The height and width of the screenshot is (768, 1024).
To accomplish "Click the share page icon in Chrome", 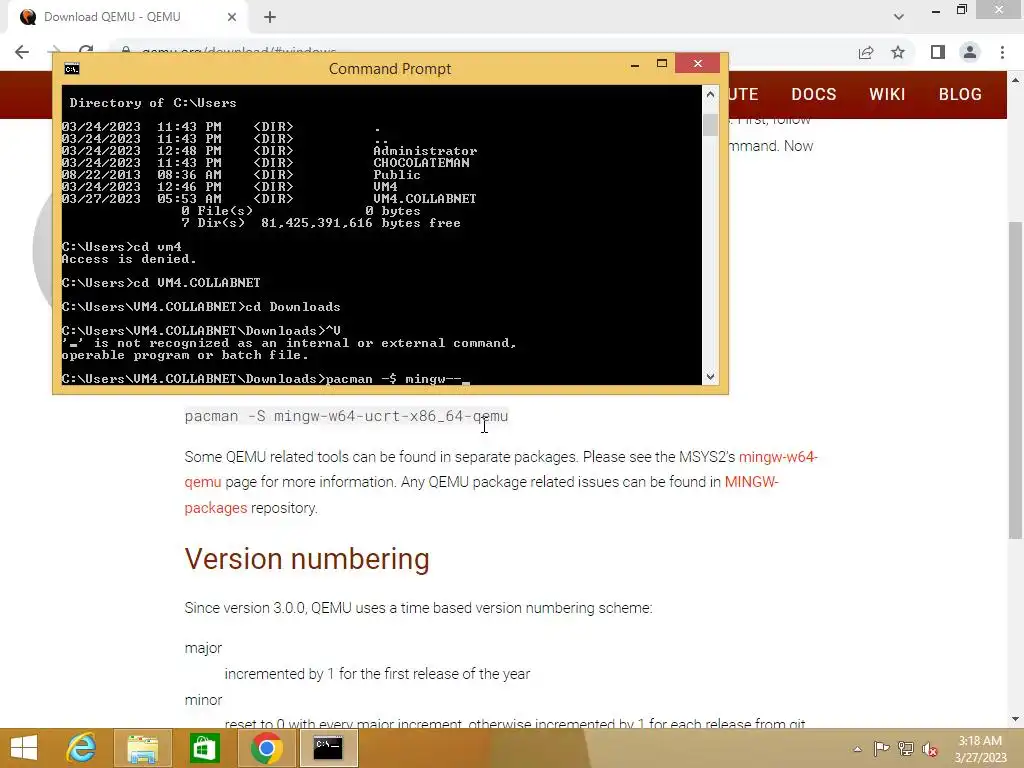I will [x=866, y=52].
